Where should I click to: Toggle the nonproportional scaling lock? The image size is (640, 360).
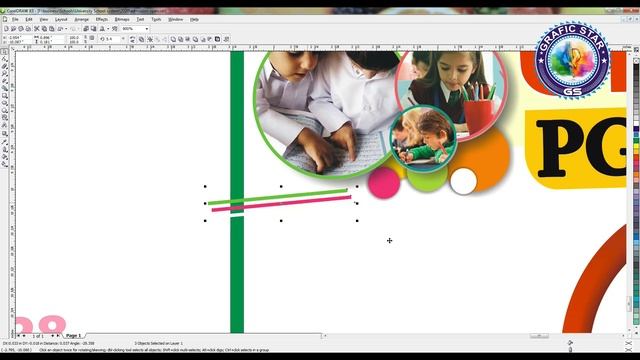pos(92,38)
